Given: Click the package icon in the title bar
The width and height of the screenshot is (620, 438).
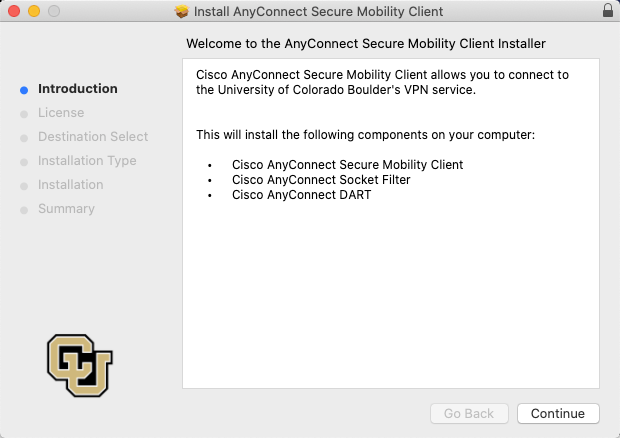Looking at the screenshot, I should [181, 11].
